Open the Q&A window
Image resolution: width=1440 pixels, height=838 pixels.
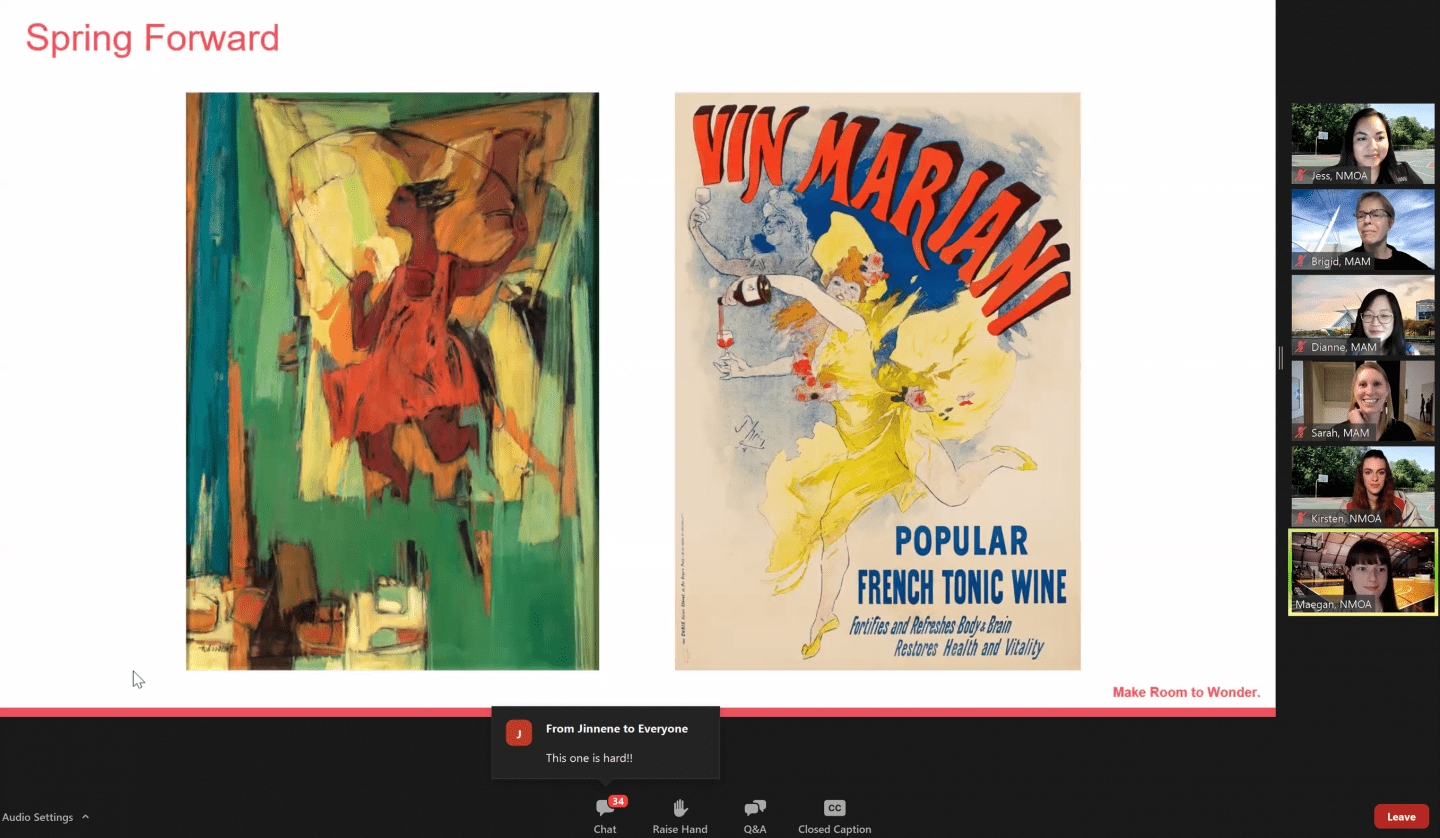pyautogui.click(x=755, y=815)
